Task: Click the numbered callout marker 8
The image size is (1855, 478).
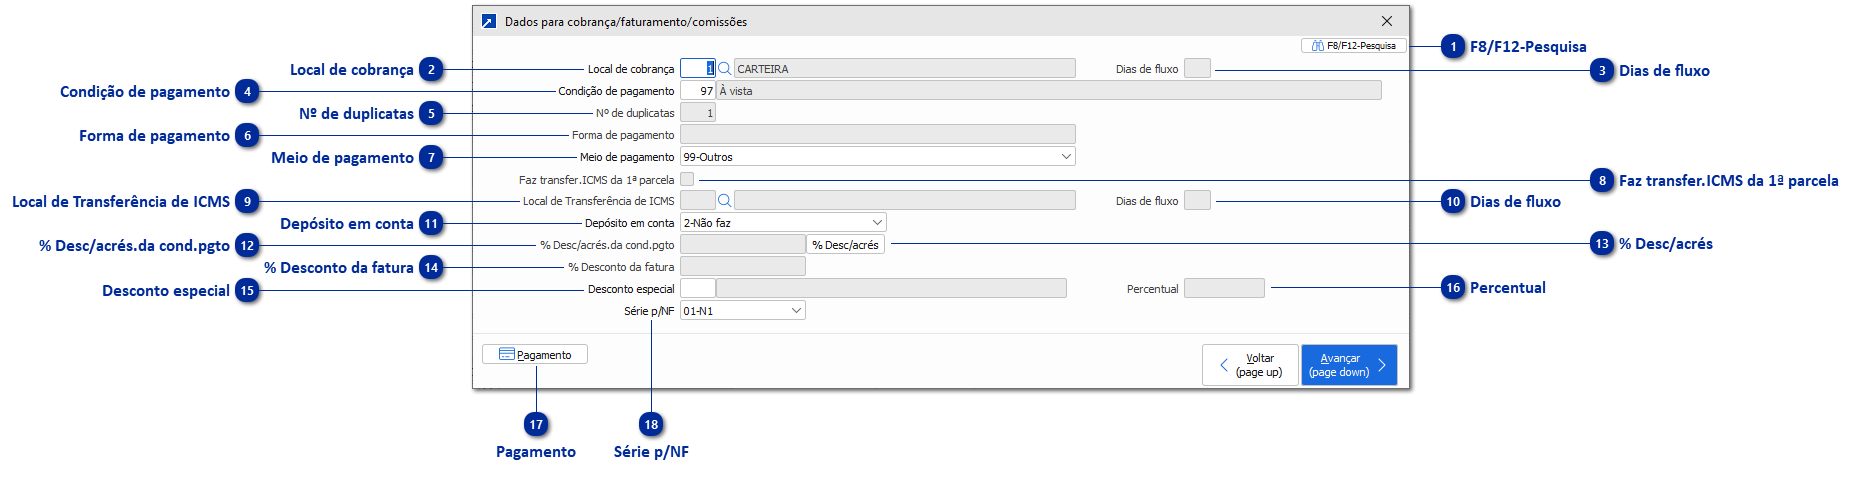Action: (x=1602, y=181)
